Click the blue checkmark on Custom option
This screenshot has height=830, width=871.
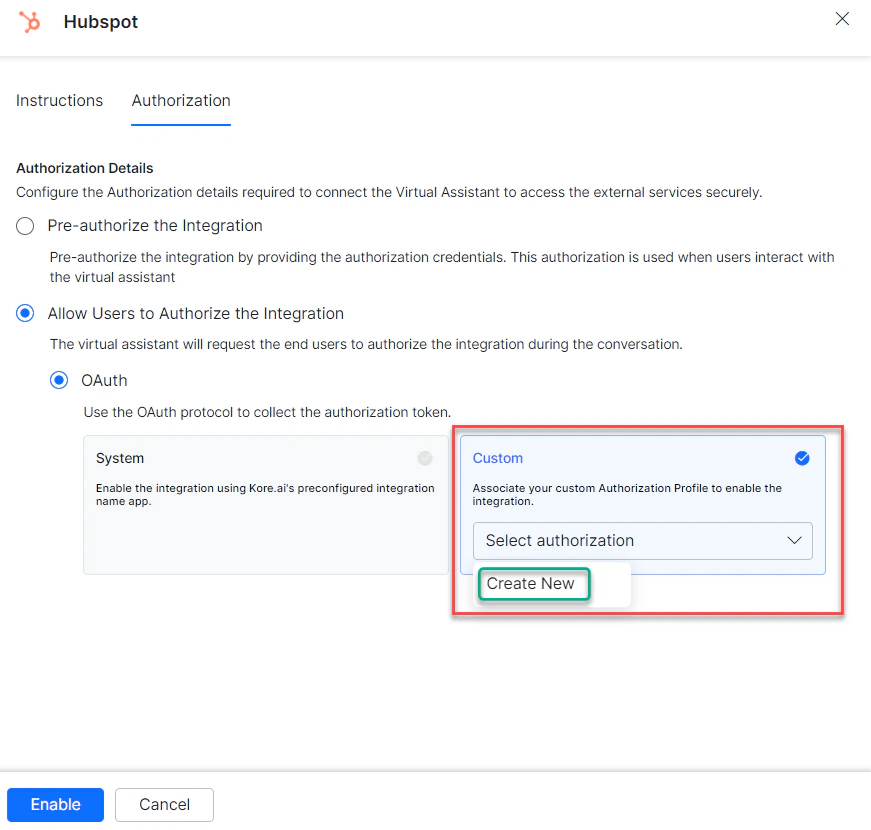click(x=802, y=458)
